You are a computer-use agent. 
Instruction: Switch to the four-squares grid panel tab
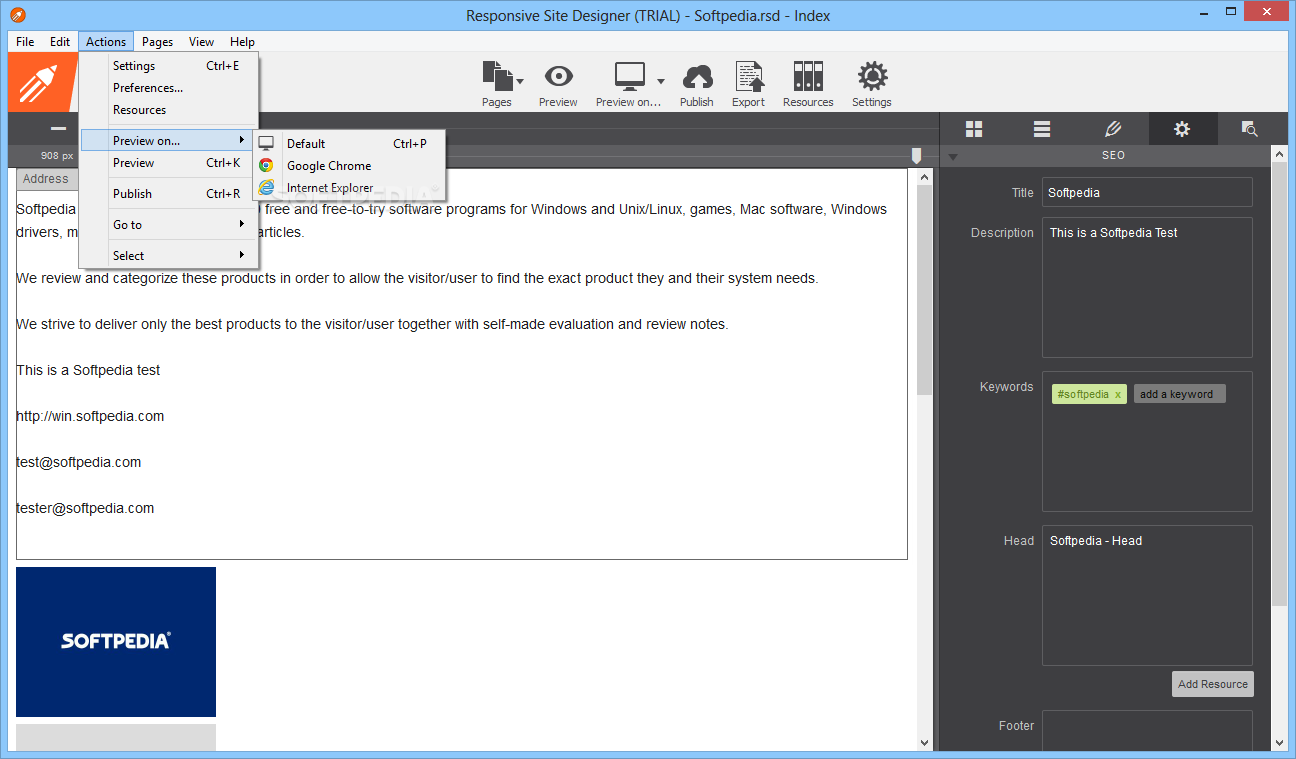coord(974,129)
